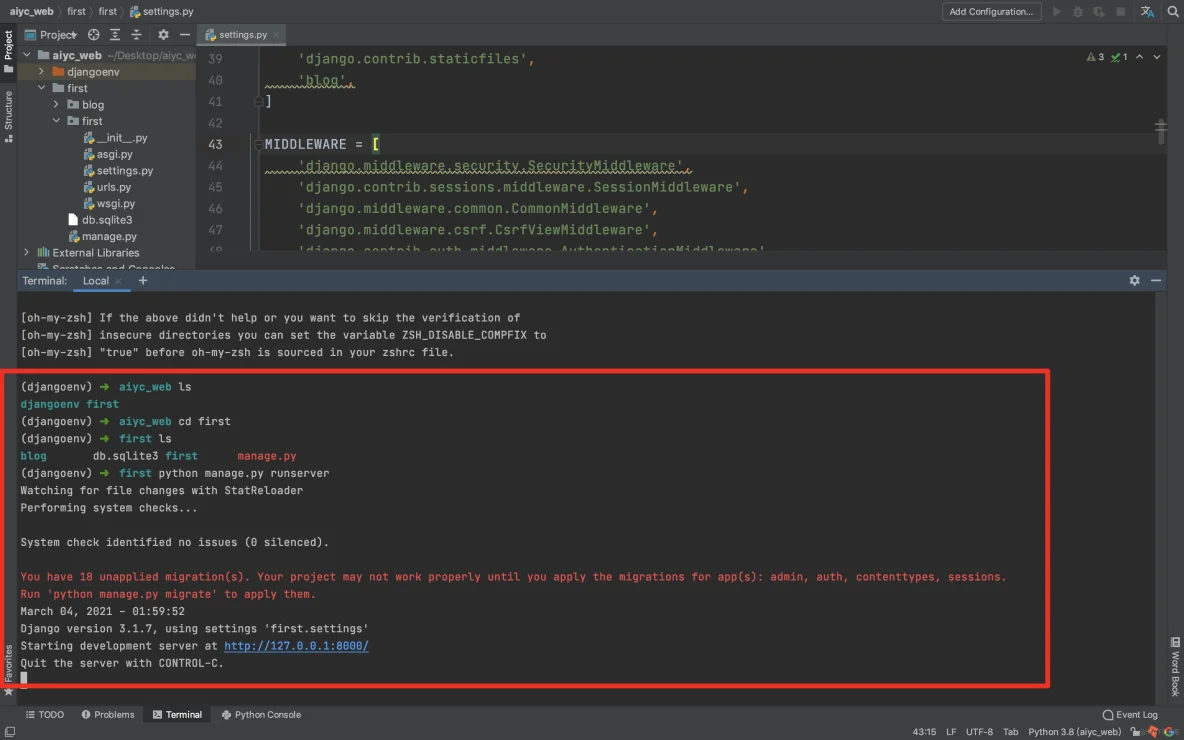Click the Tab indent setting in status bar
This screenshot has width=1184, height=740.
tap(1010, 732)
